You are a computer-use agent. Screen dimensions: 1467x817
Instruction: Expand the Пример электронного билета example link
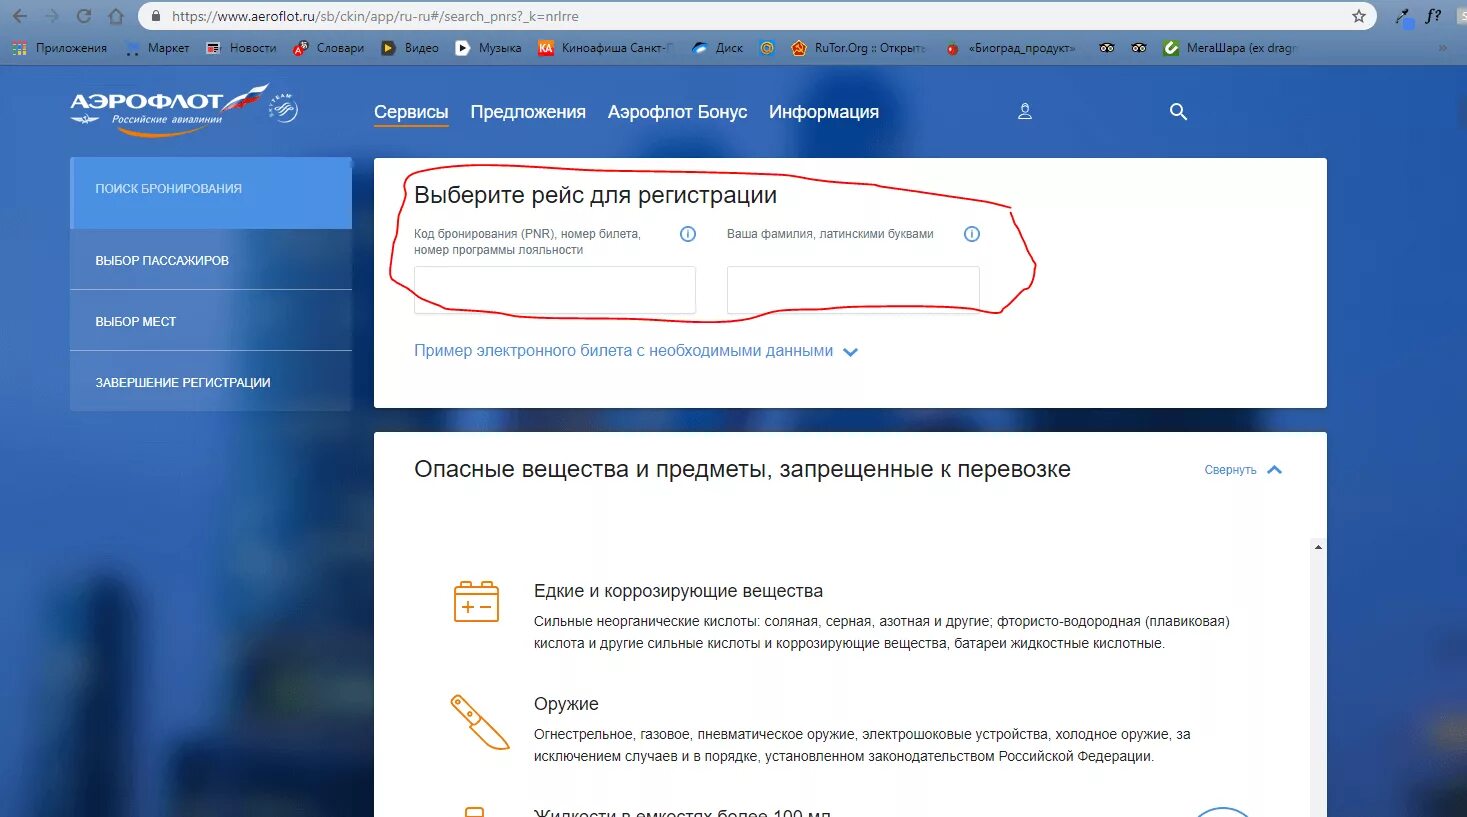click(623, 351)
